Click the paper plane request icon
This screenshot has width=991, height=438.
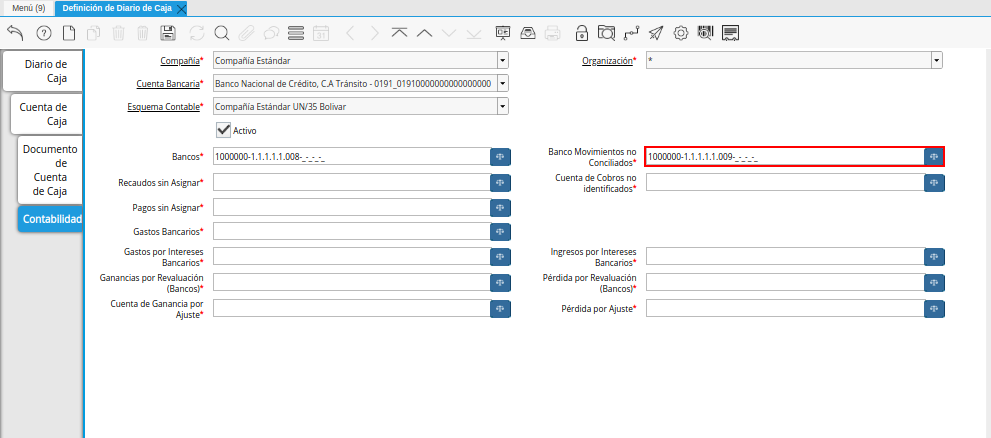(656, 33)
